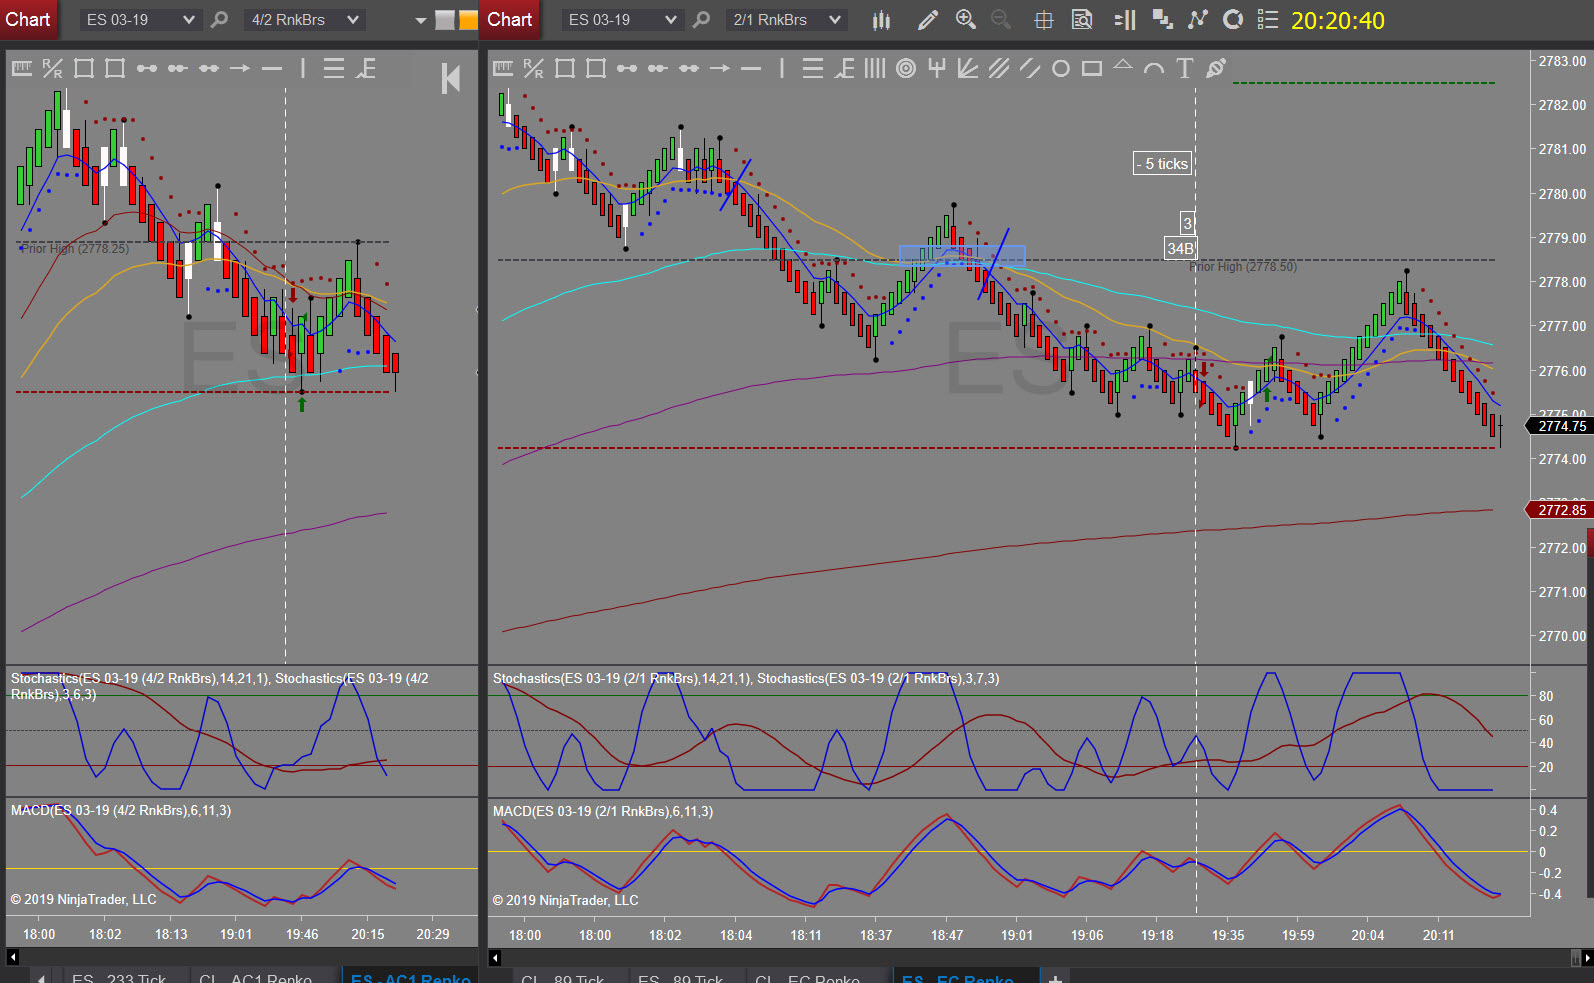Select the regression channel triple-line tool
This screenshot has width=1594, height=983.
tap(999, 68)
